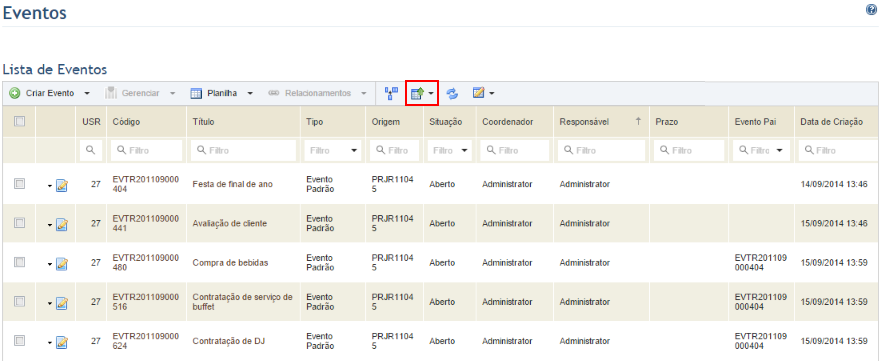Open the edit columns icon dropdown arrow

[x=492, y=93]
